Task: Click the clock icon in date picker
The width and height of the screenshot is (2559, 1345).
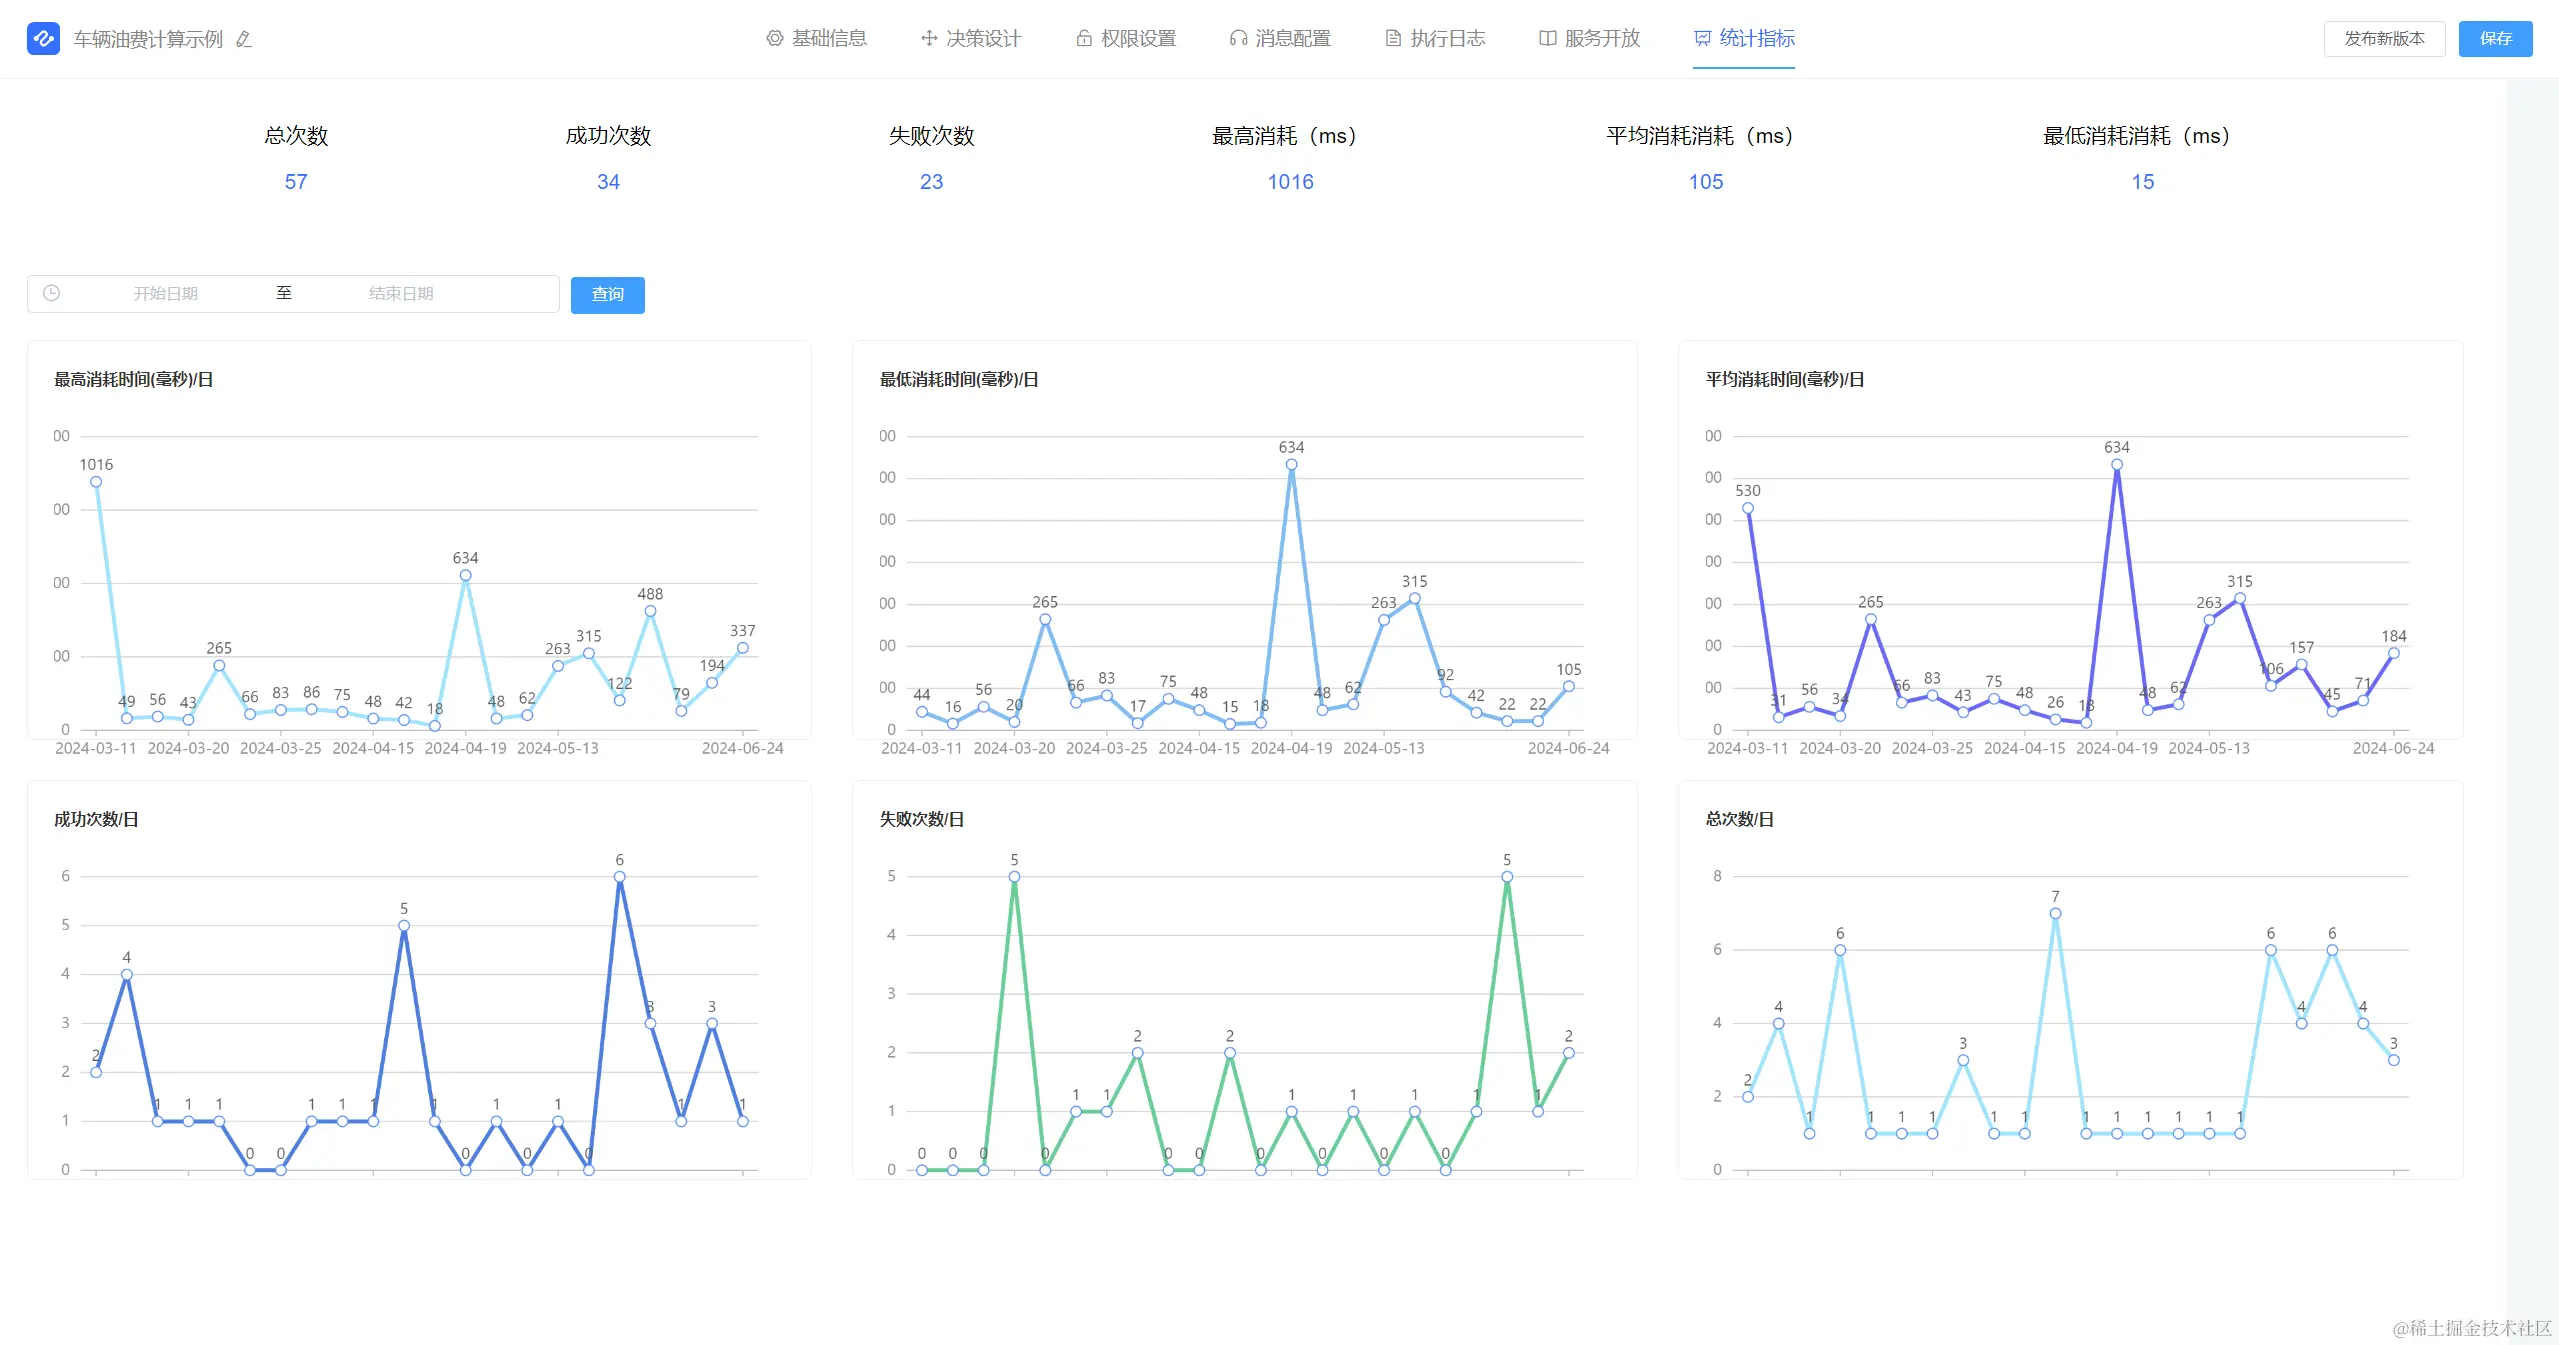Action: [52, 293]
